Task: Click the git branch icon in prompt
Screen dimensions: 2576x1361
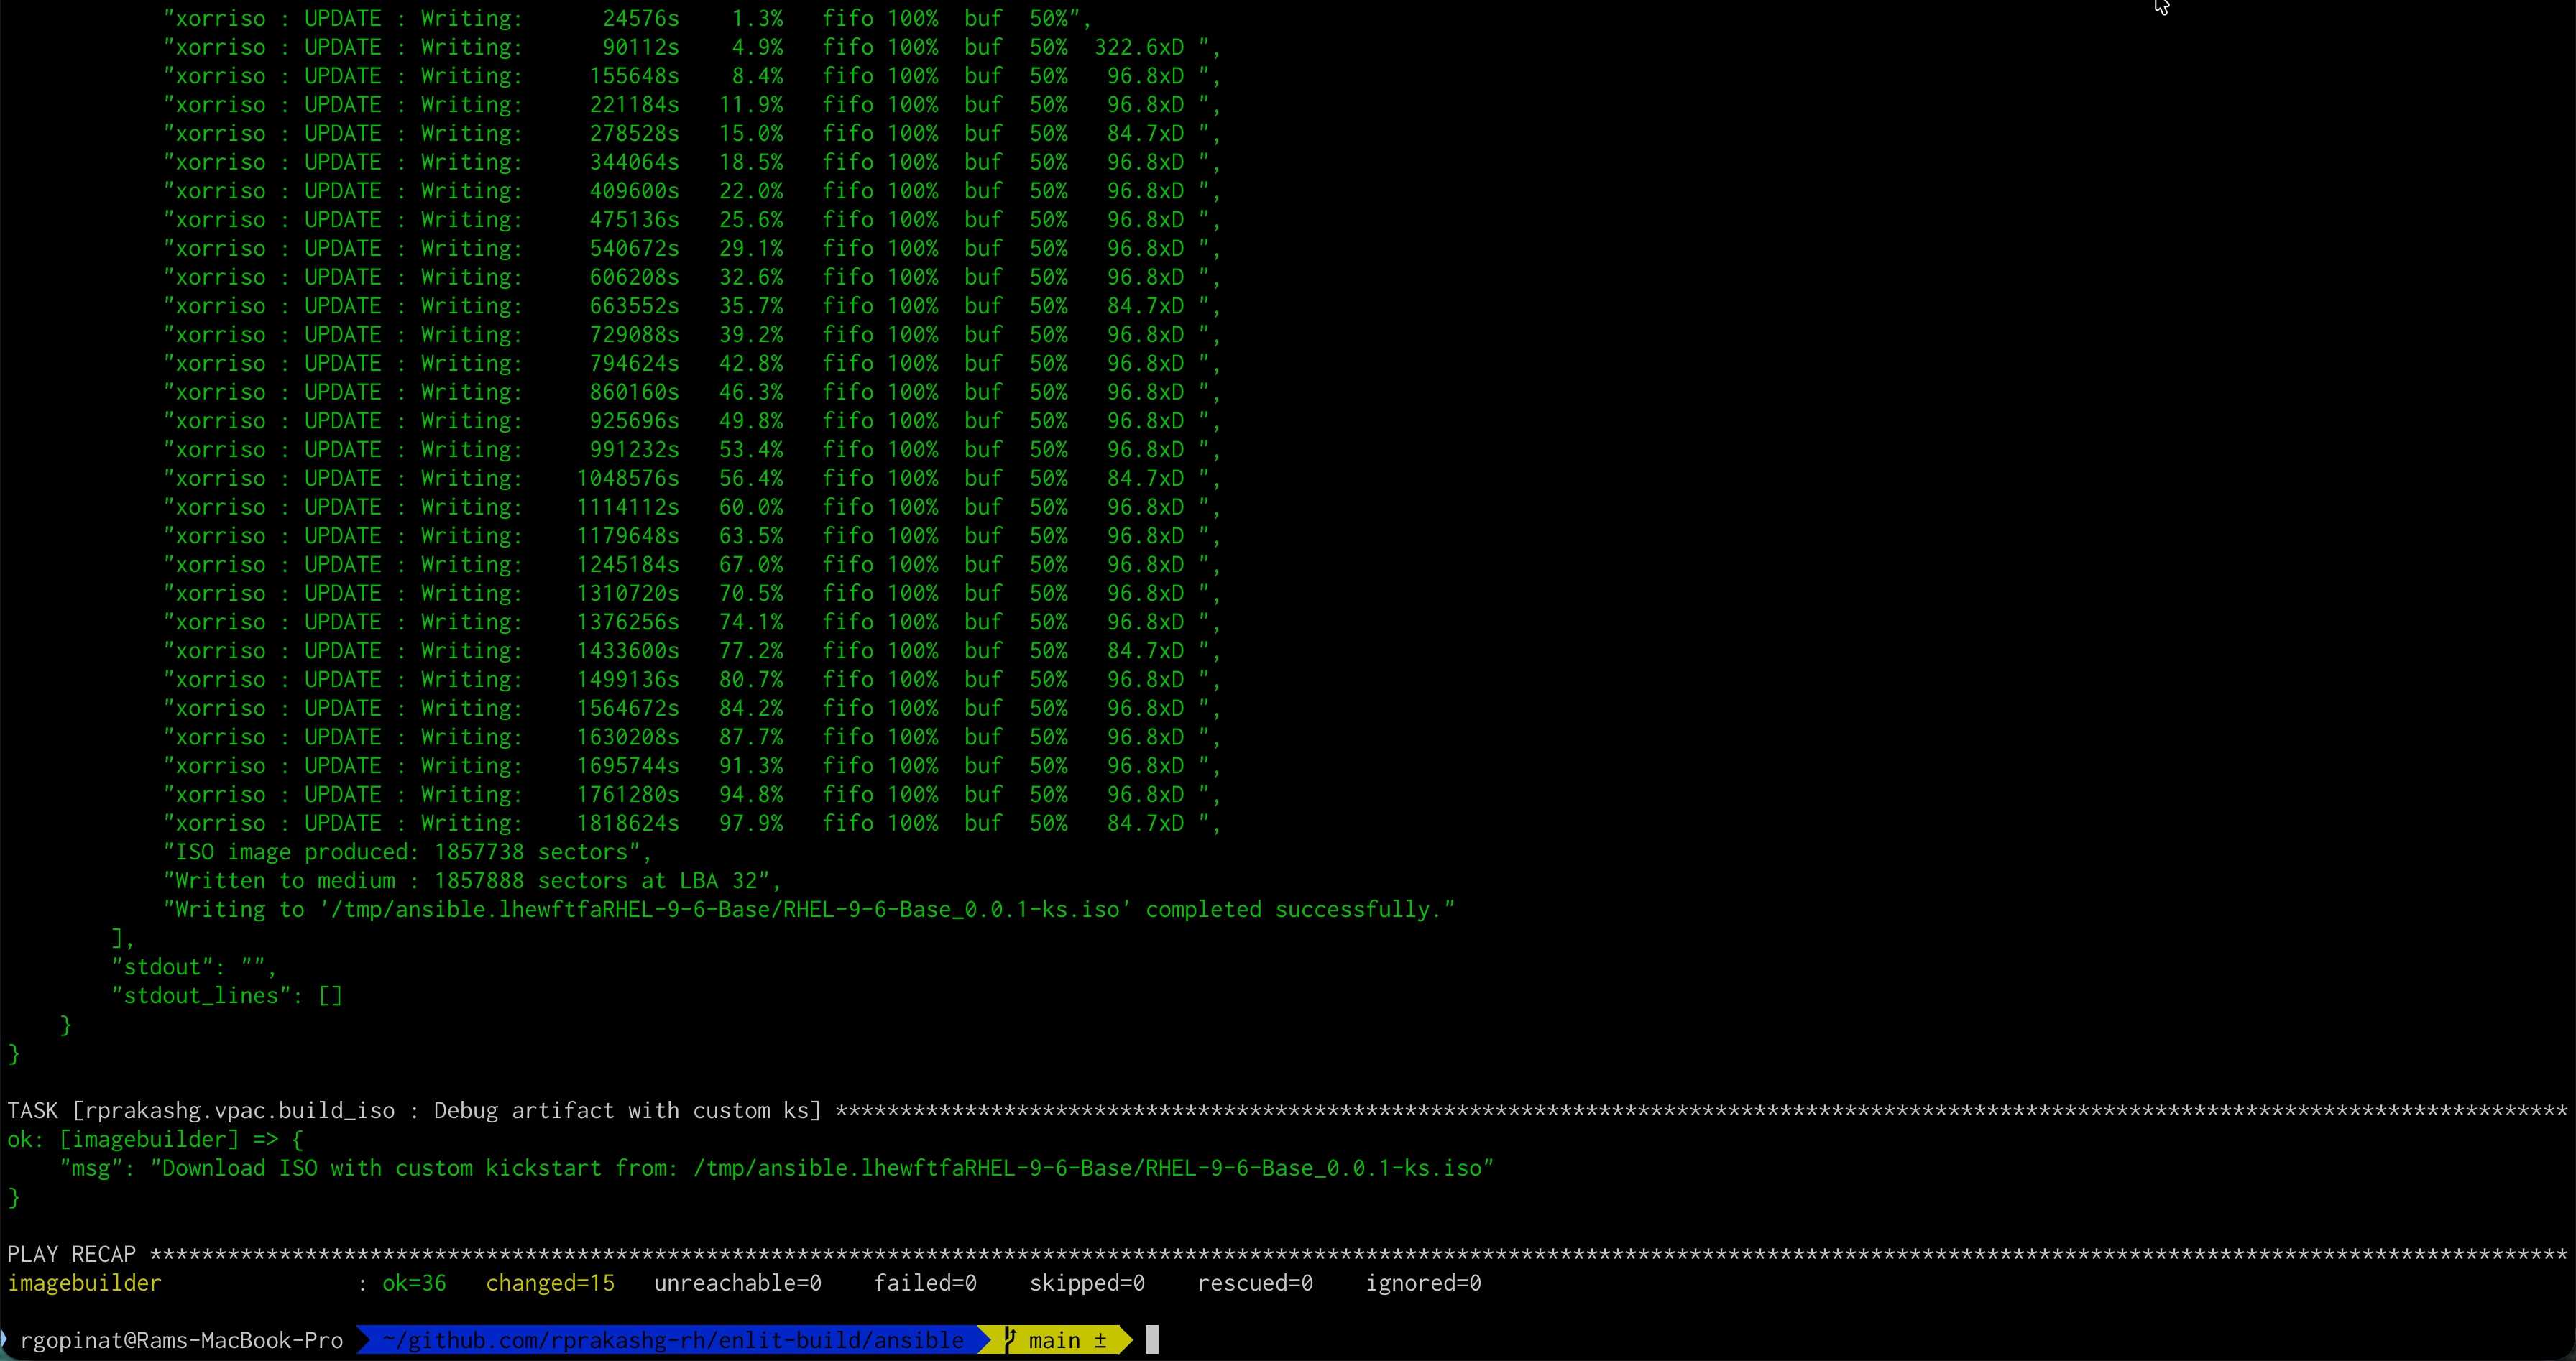Action: pyautogui.click(x=1010, y=1340)
